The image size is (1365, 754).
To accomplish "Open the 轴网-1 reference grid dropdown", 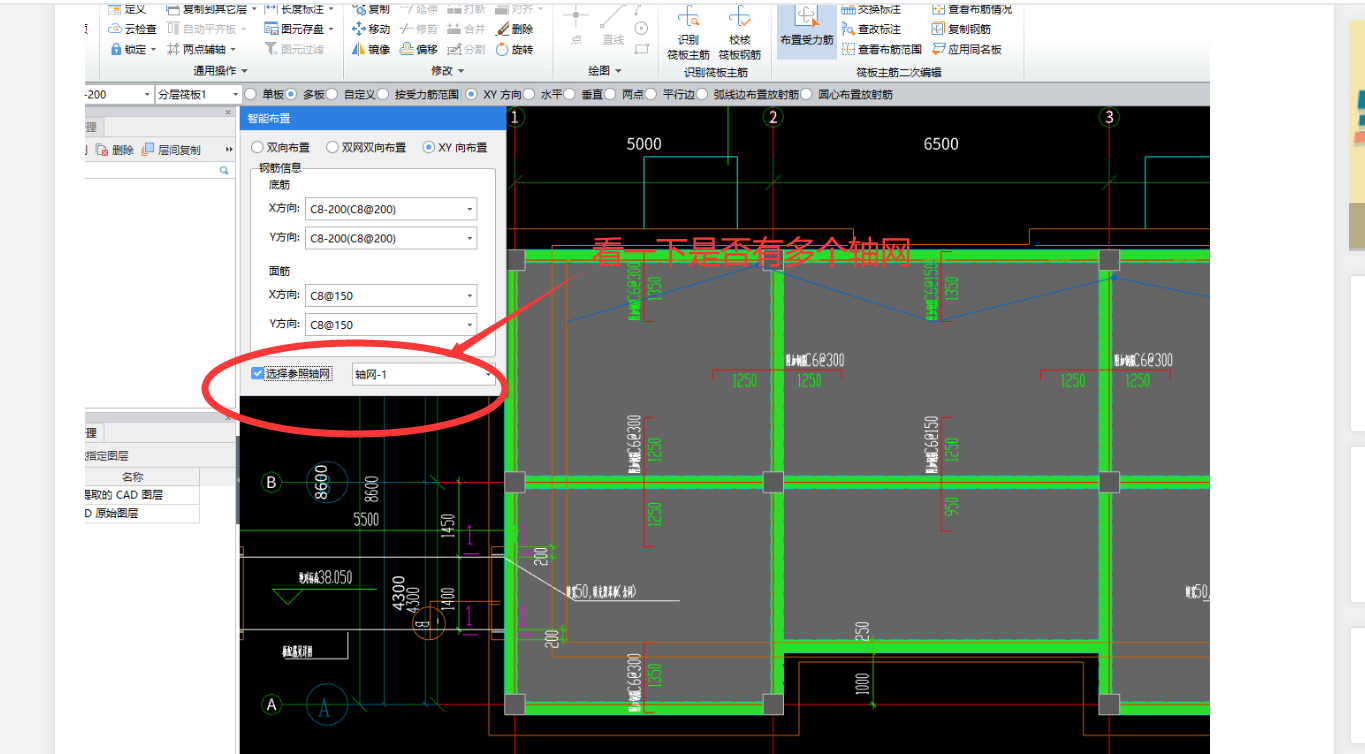I will (424, 374).
